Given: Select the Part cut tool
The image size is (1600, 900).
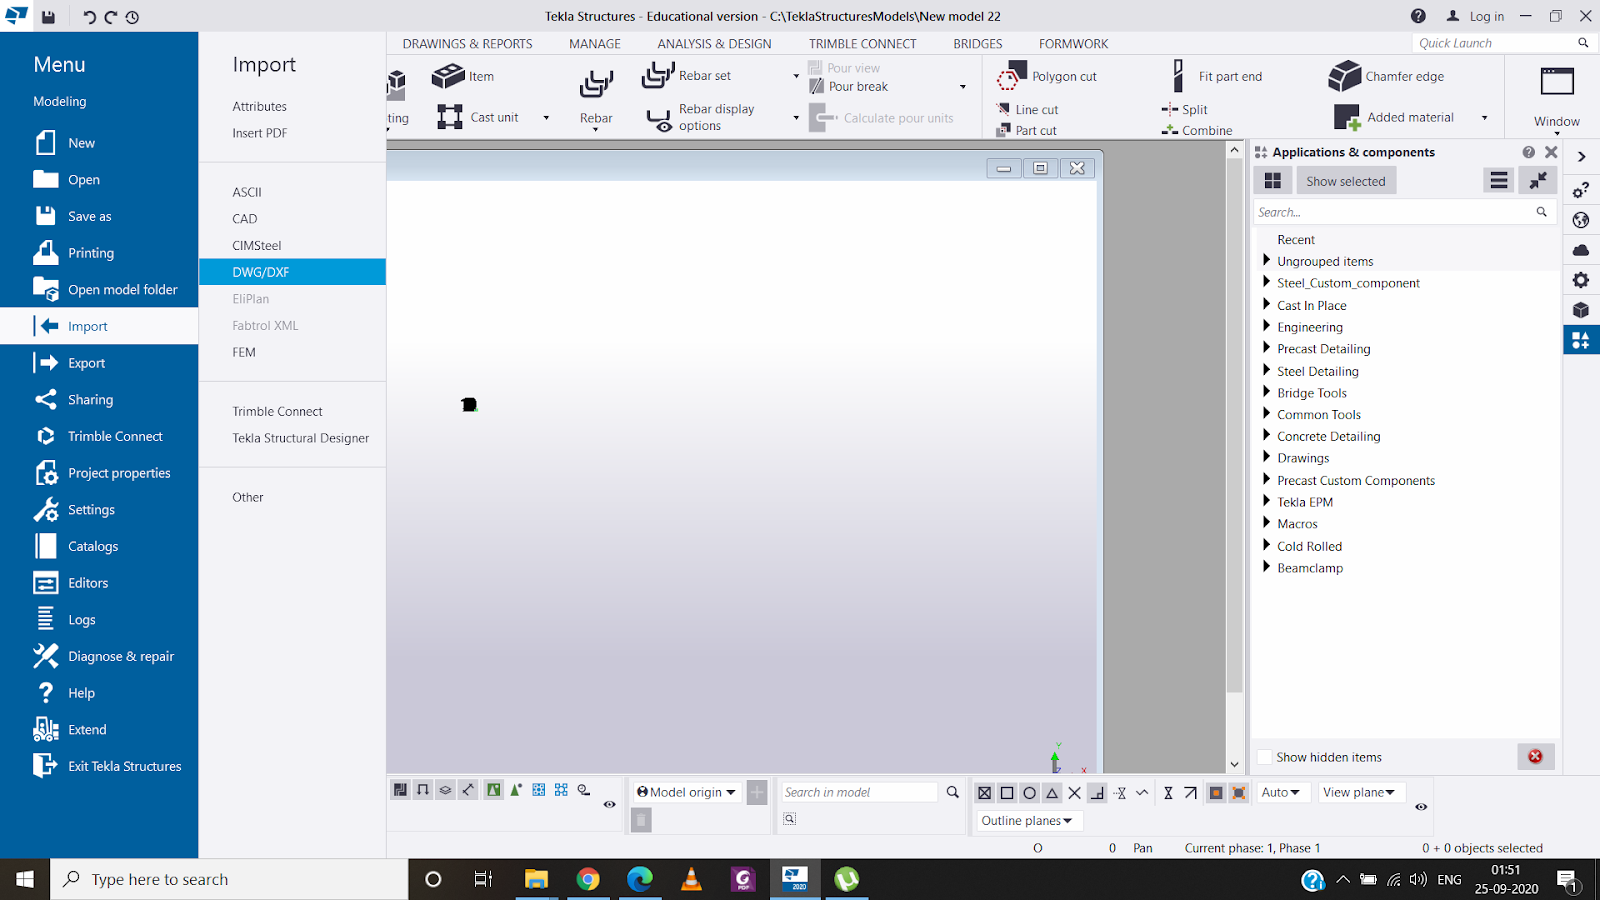Looking at the screenshot, I should pyautogui.click(x=1027, y=130).
